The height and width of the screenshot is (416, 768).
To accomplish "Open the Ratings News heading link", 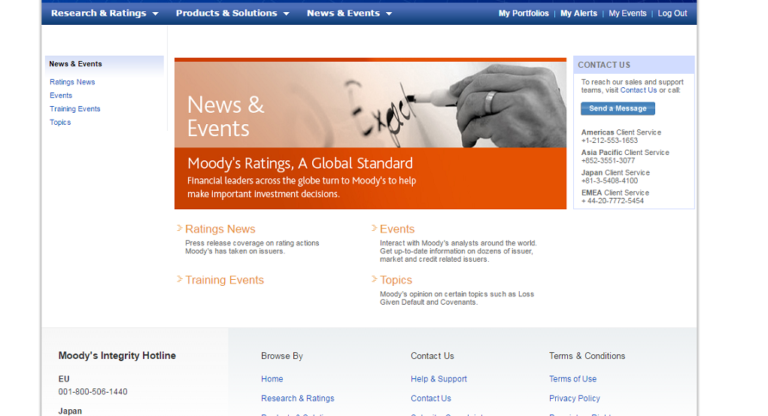I will (220, 229).
